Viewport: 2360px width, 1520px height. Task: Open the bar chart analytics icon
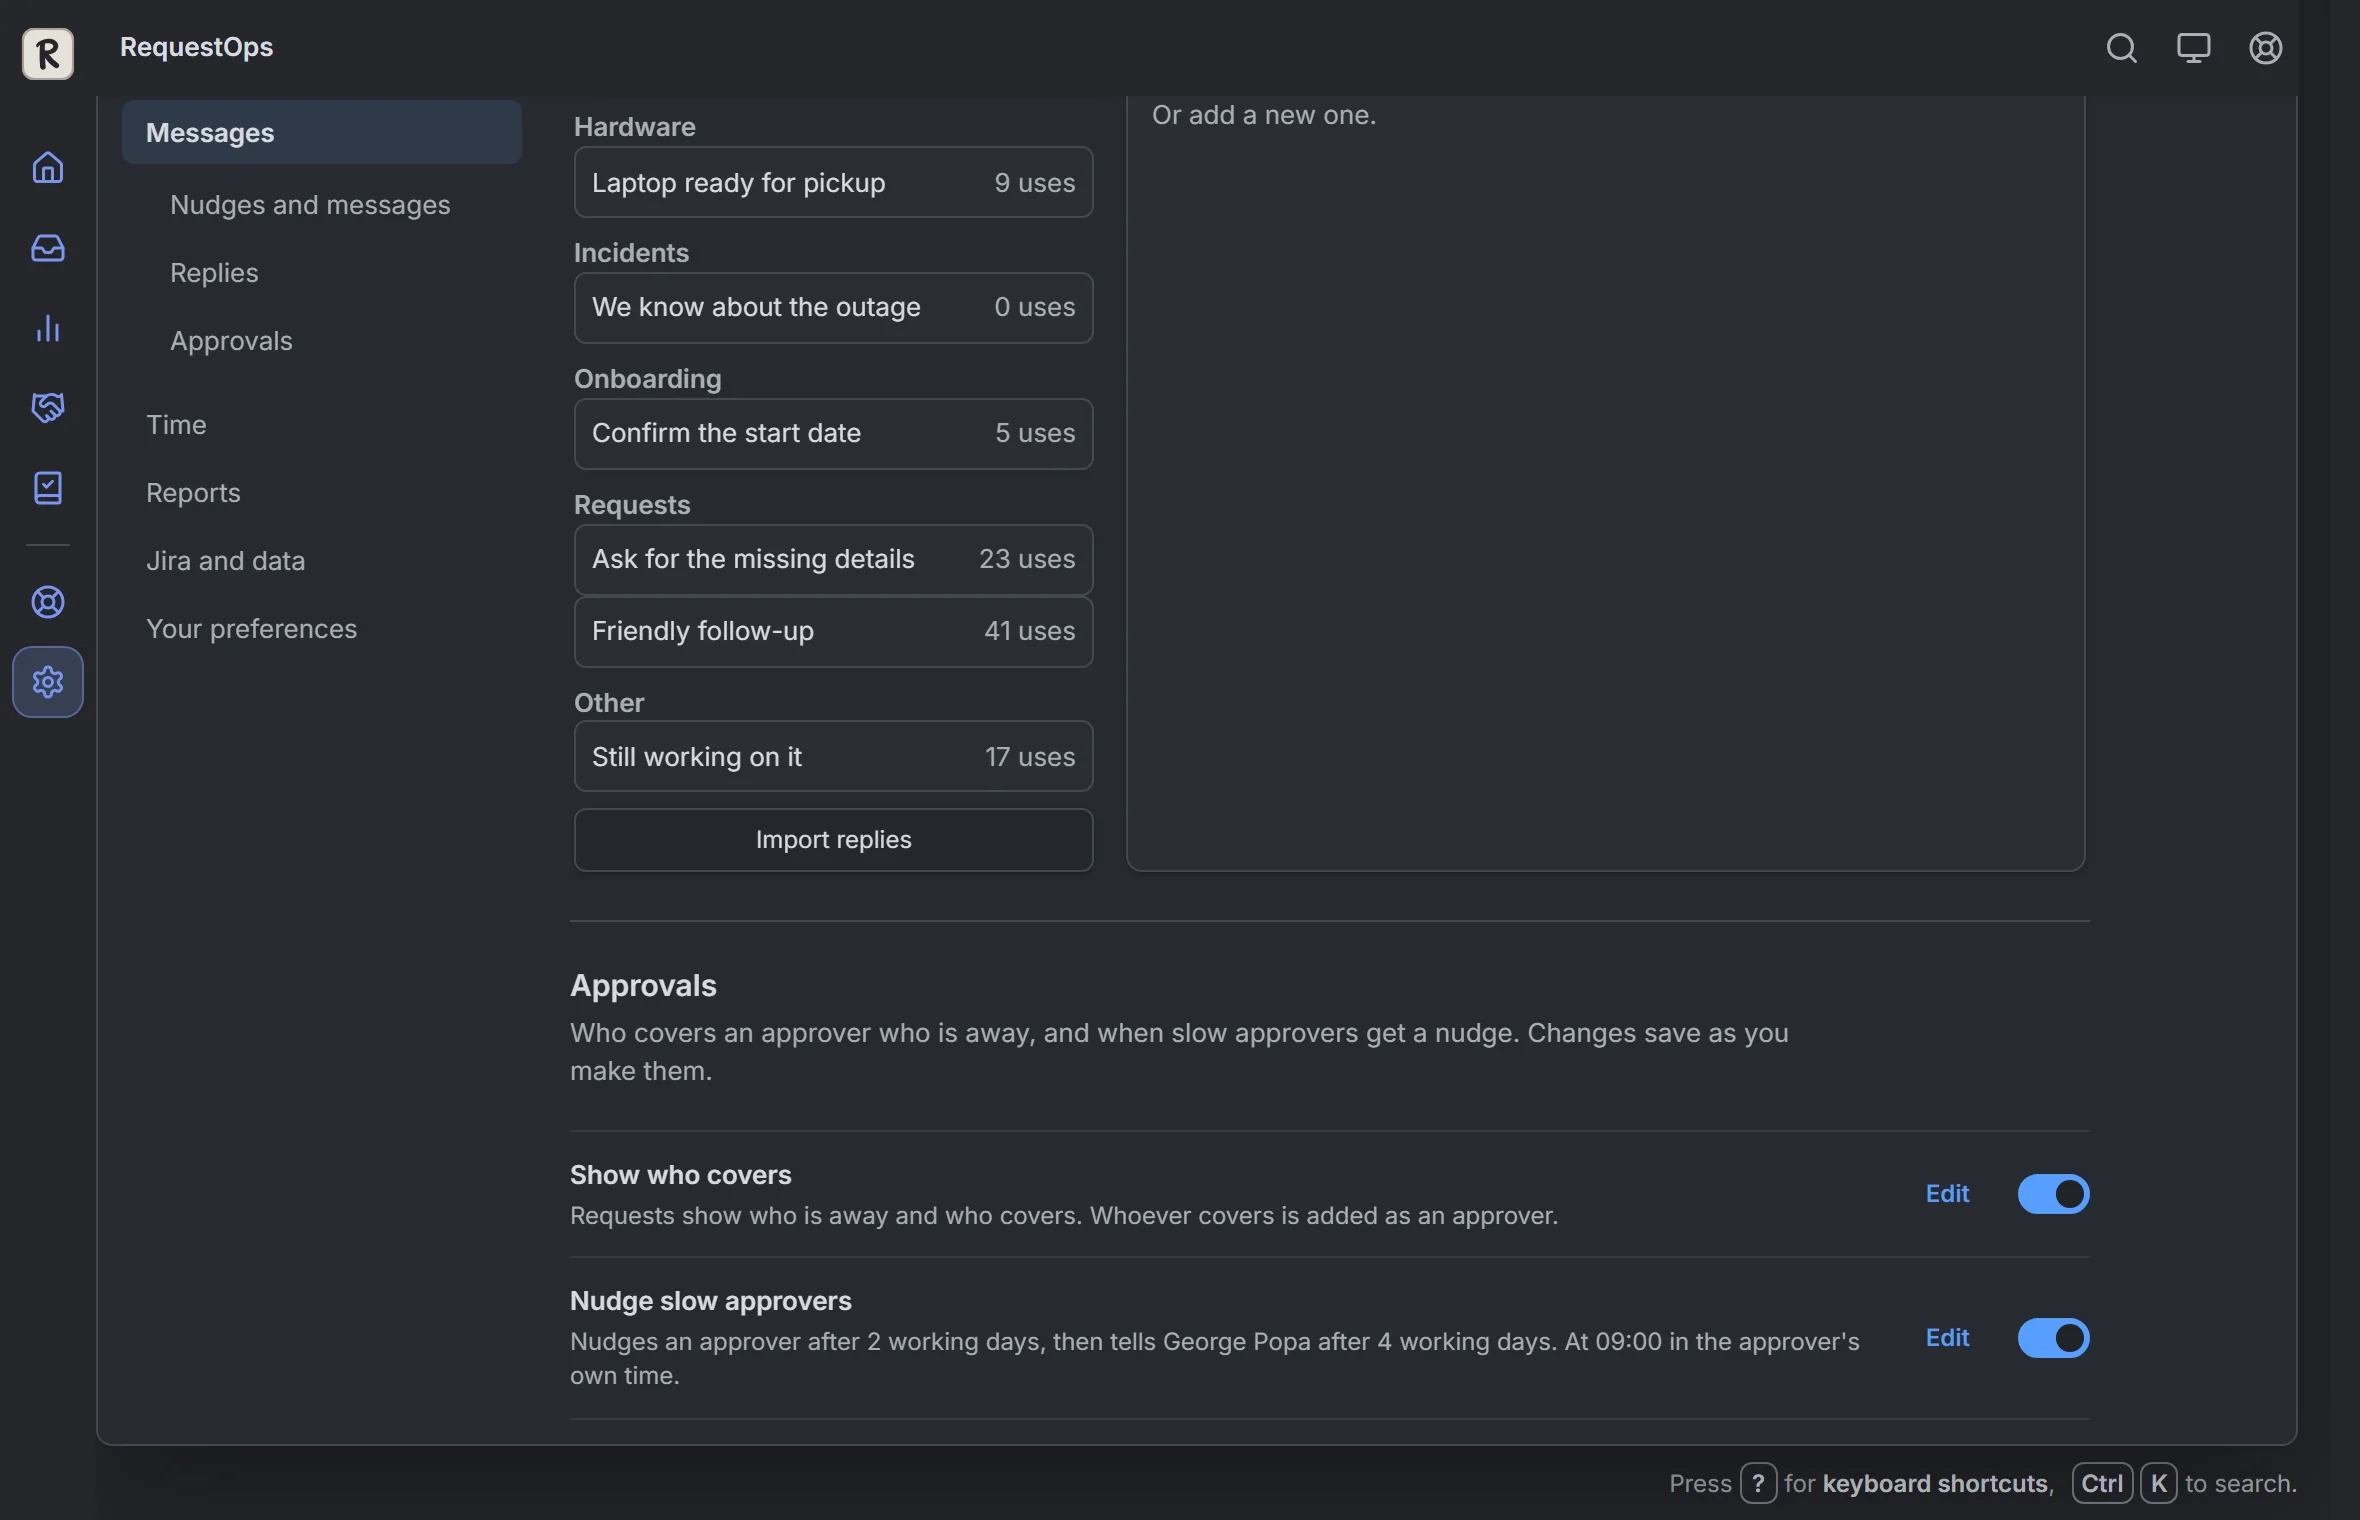tap(48, 328)
